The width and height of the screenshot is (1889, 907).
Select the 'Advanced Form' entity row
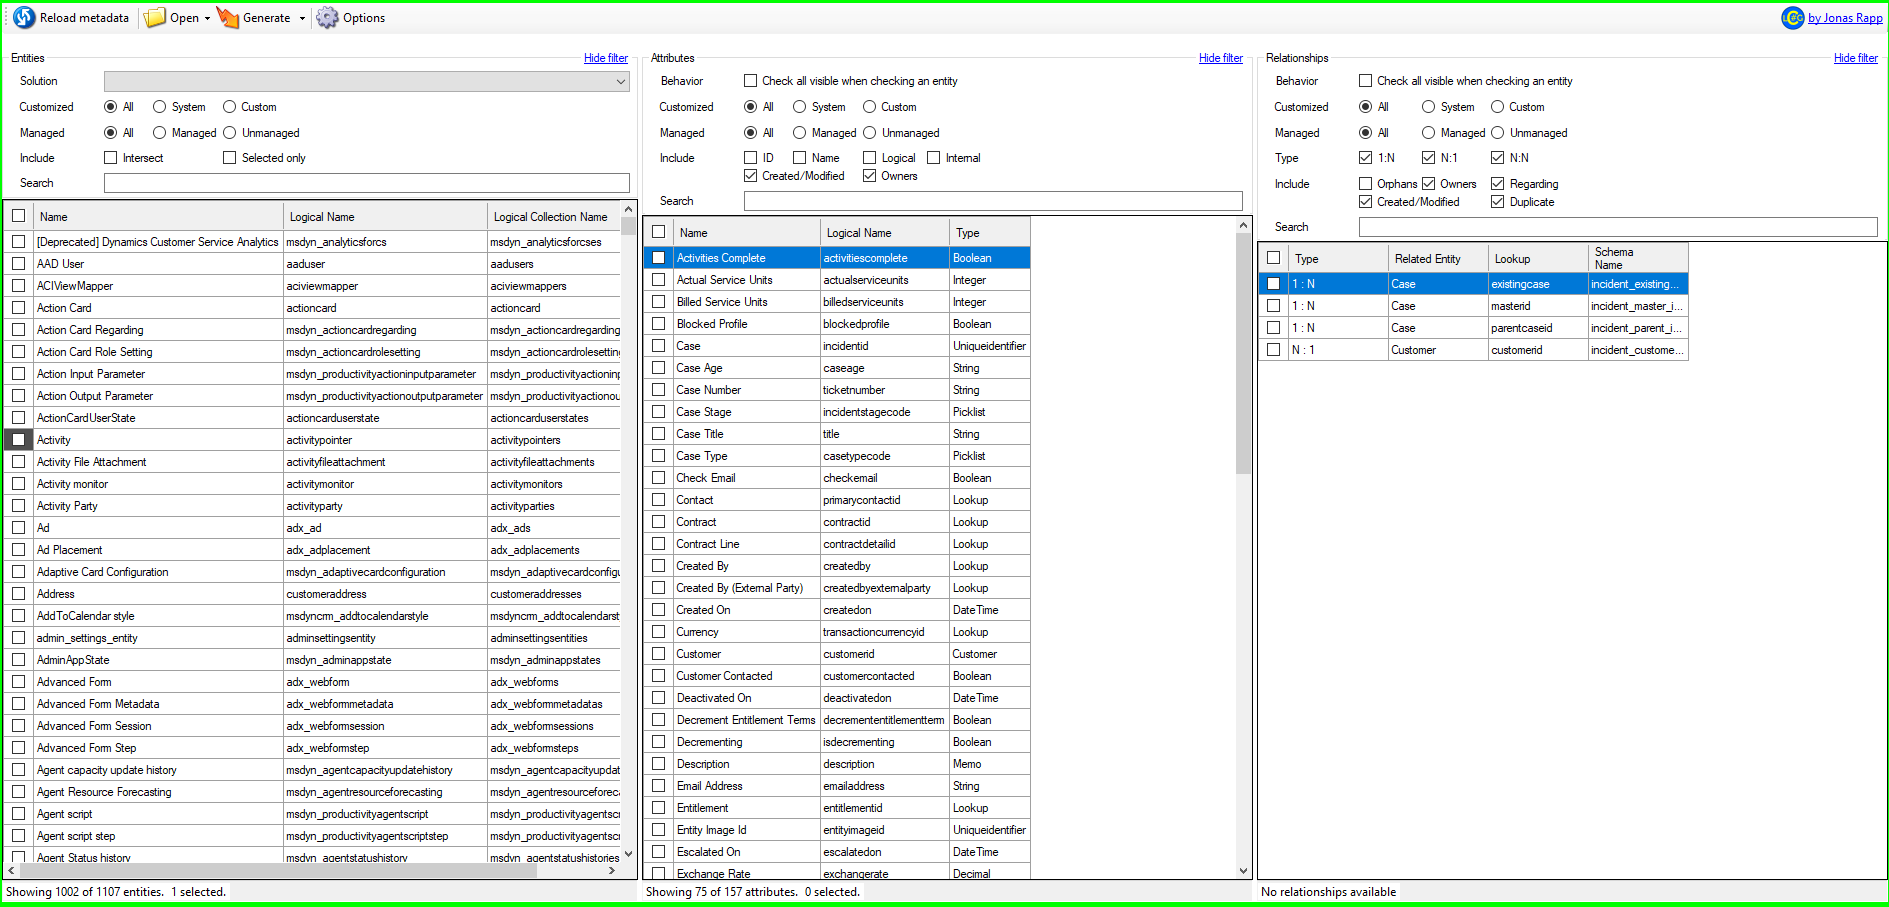[x=314, y=682]
